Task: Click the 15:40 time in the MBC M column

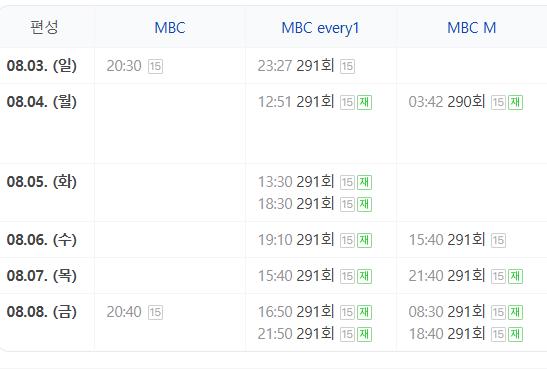Action: [426, 240]
